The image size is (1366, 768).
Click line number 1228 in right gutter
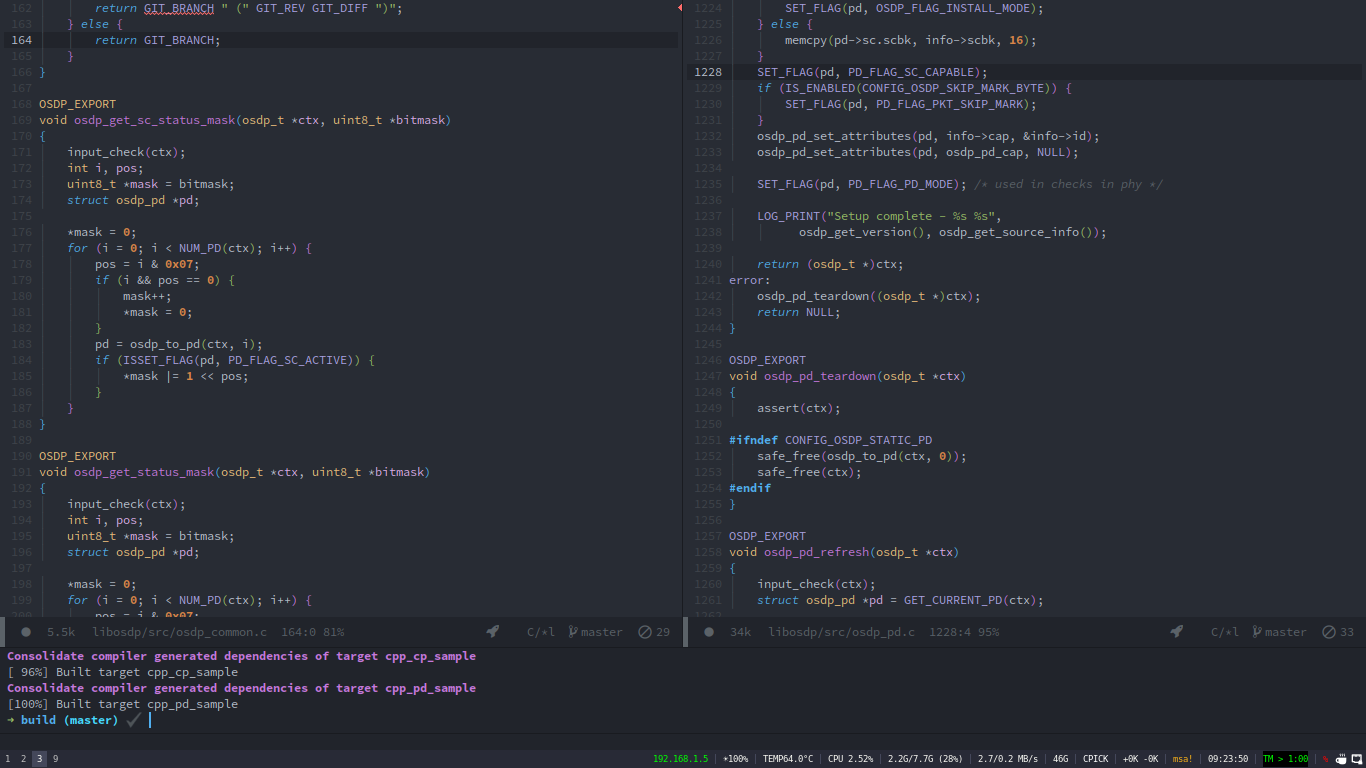click(x=708, y=72)
